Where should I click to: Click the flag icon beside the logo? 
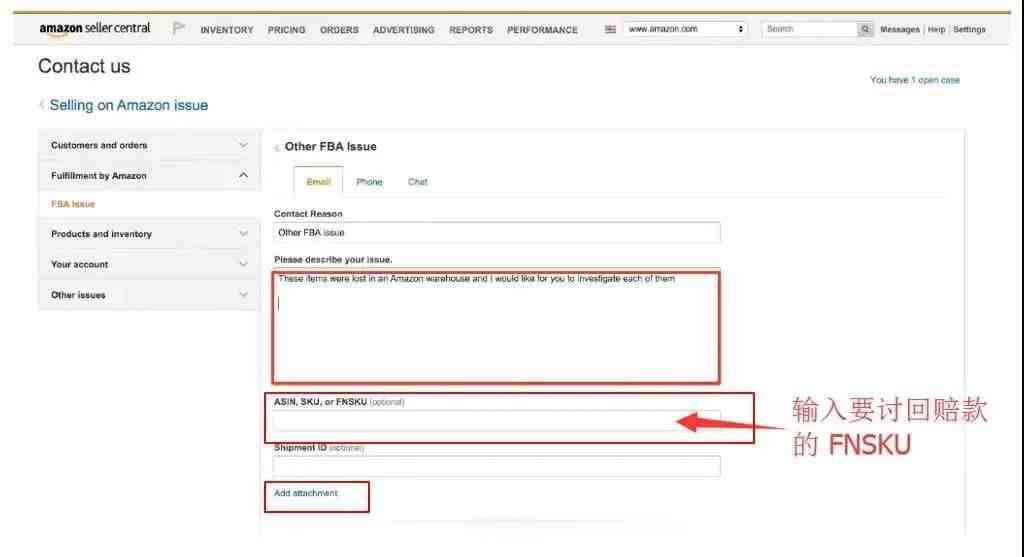point(179,29)
